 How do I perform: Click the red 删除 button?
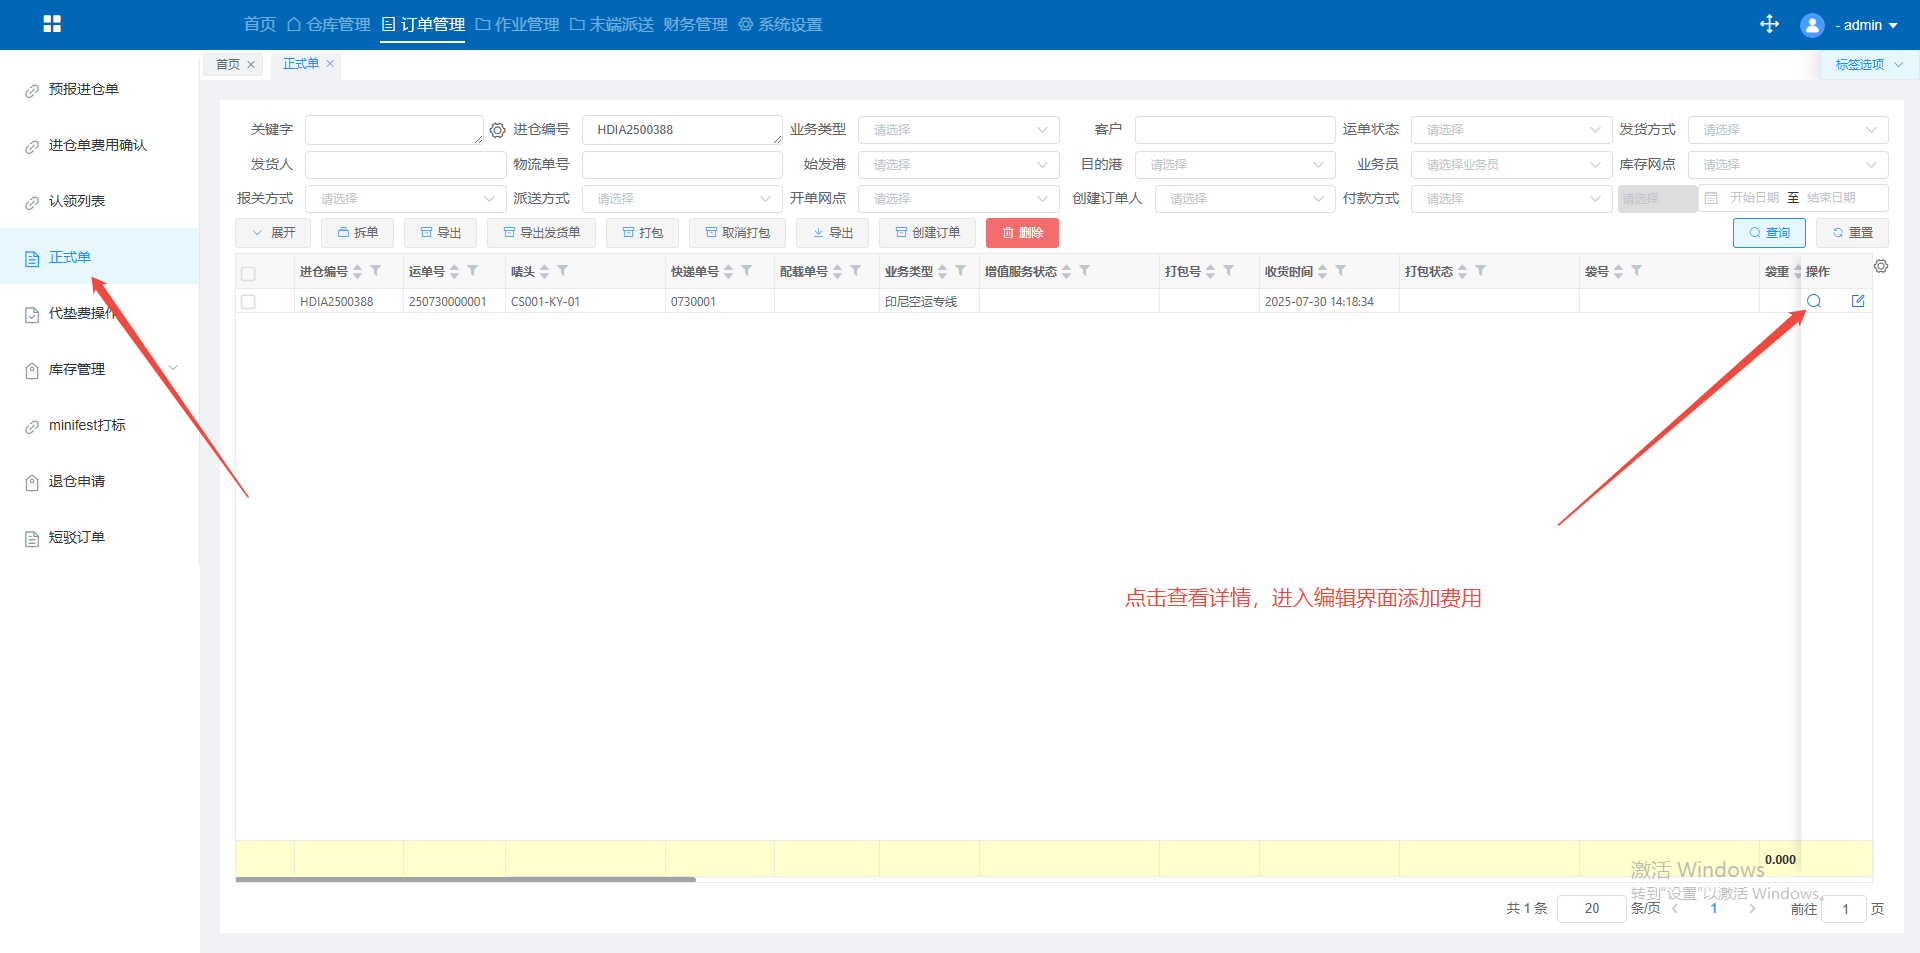coord(1021,233)
